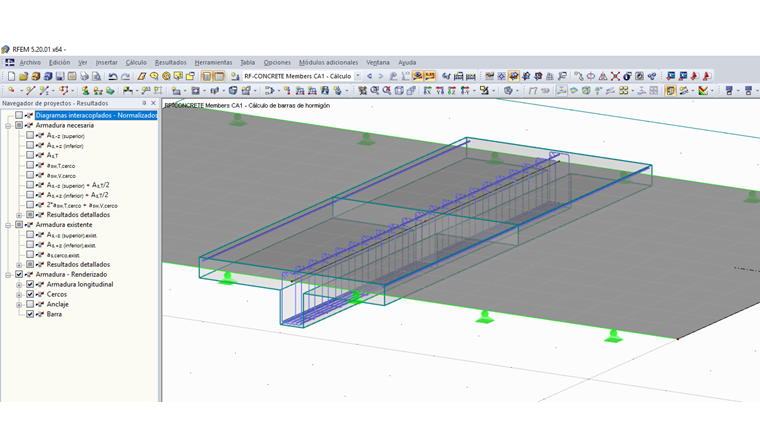Click the orange-highlighted Show Results icon
This screenshot has width=760, height=446.
click(417, 76)
